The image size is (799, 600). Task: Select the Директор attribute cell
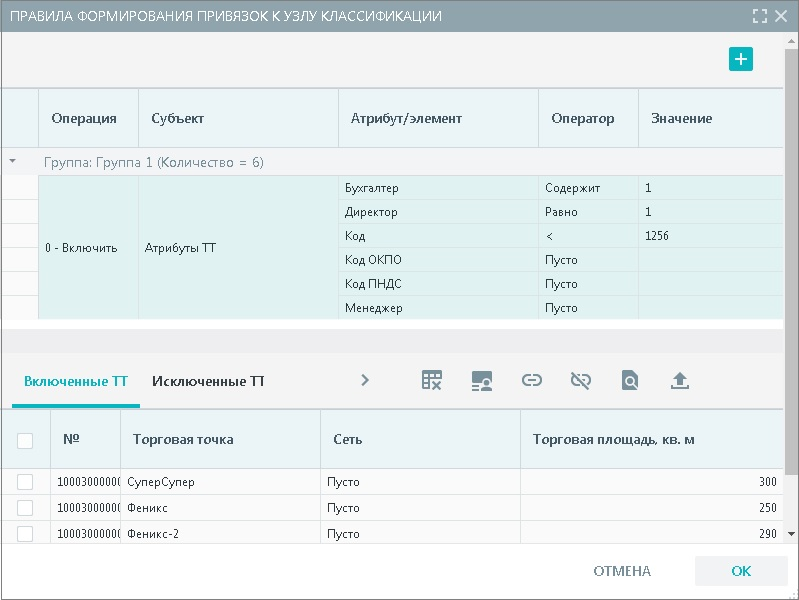point(438,212)
